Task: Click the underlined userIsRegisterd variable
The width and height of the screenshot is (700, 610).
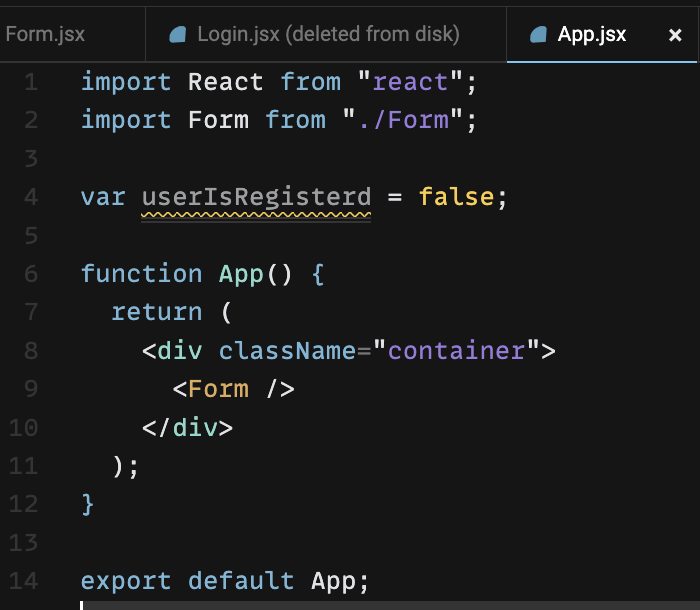Action: click(x=256, y=197)
